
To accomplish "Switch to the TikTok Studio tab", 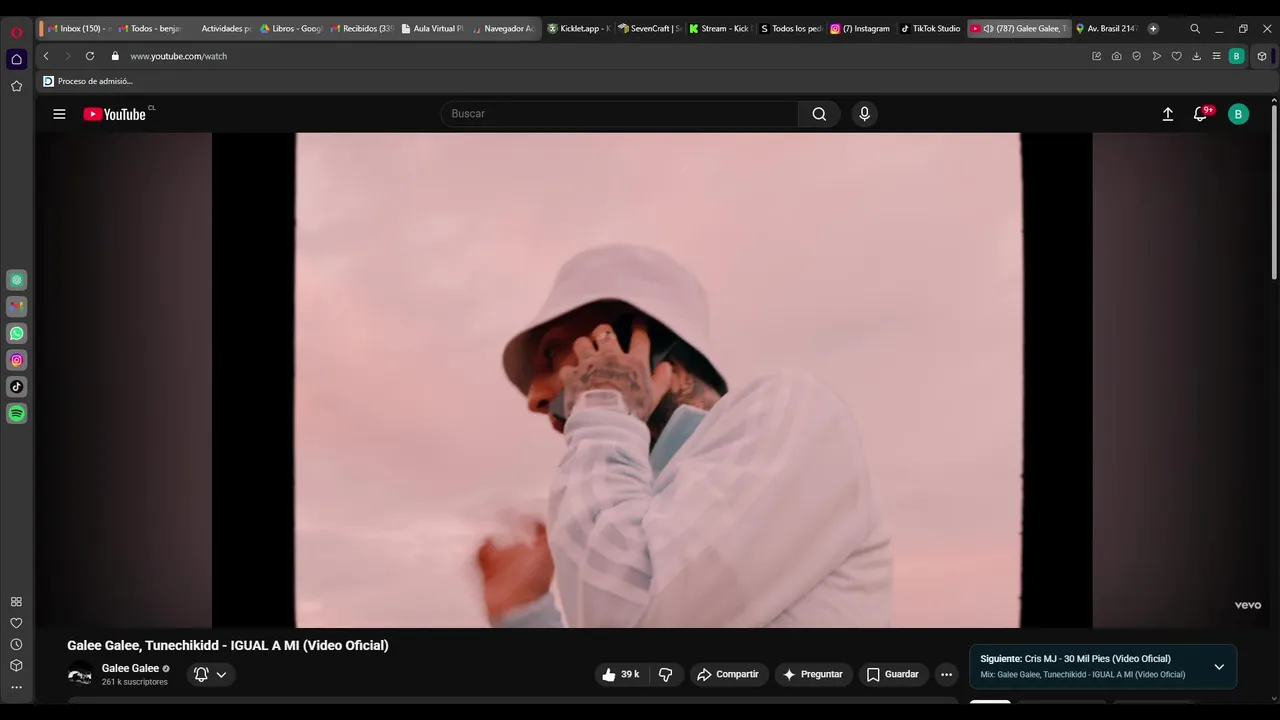I will click(931, 29).
